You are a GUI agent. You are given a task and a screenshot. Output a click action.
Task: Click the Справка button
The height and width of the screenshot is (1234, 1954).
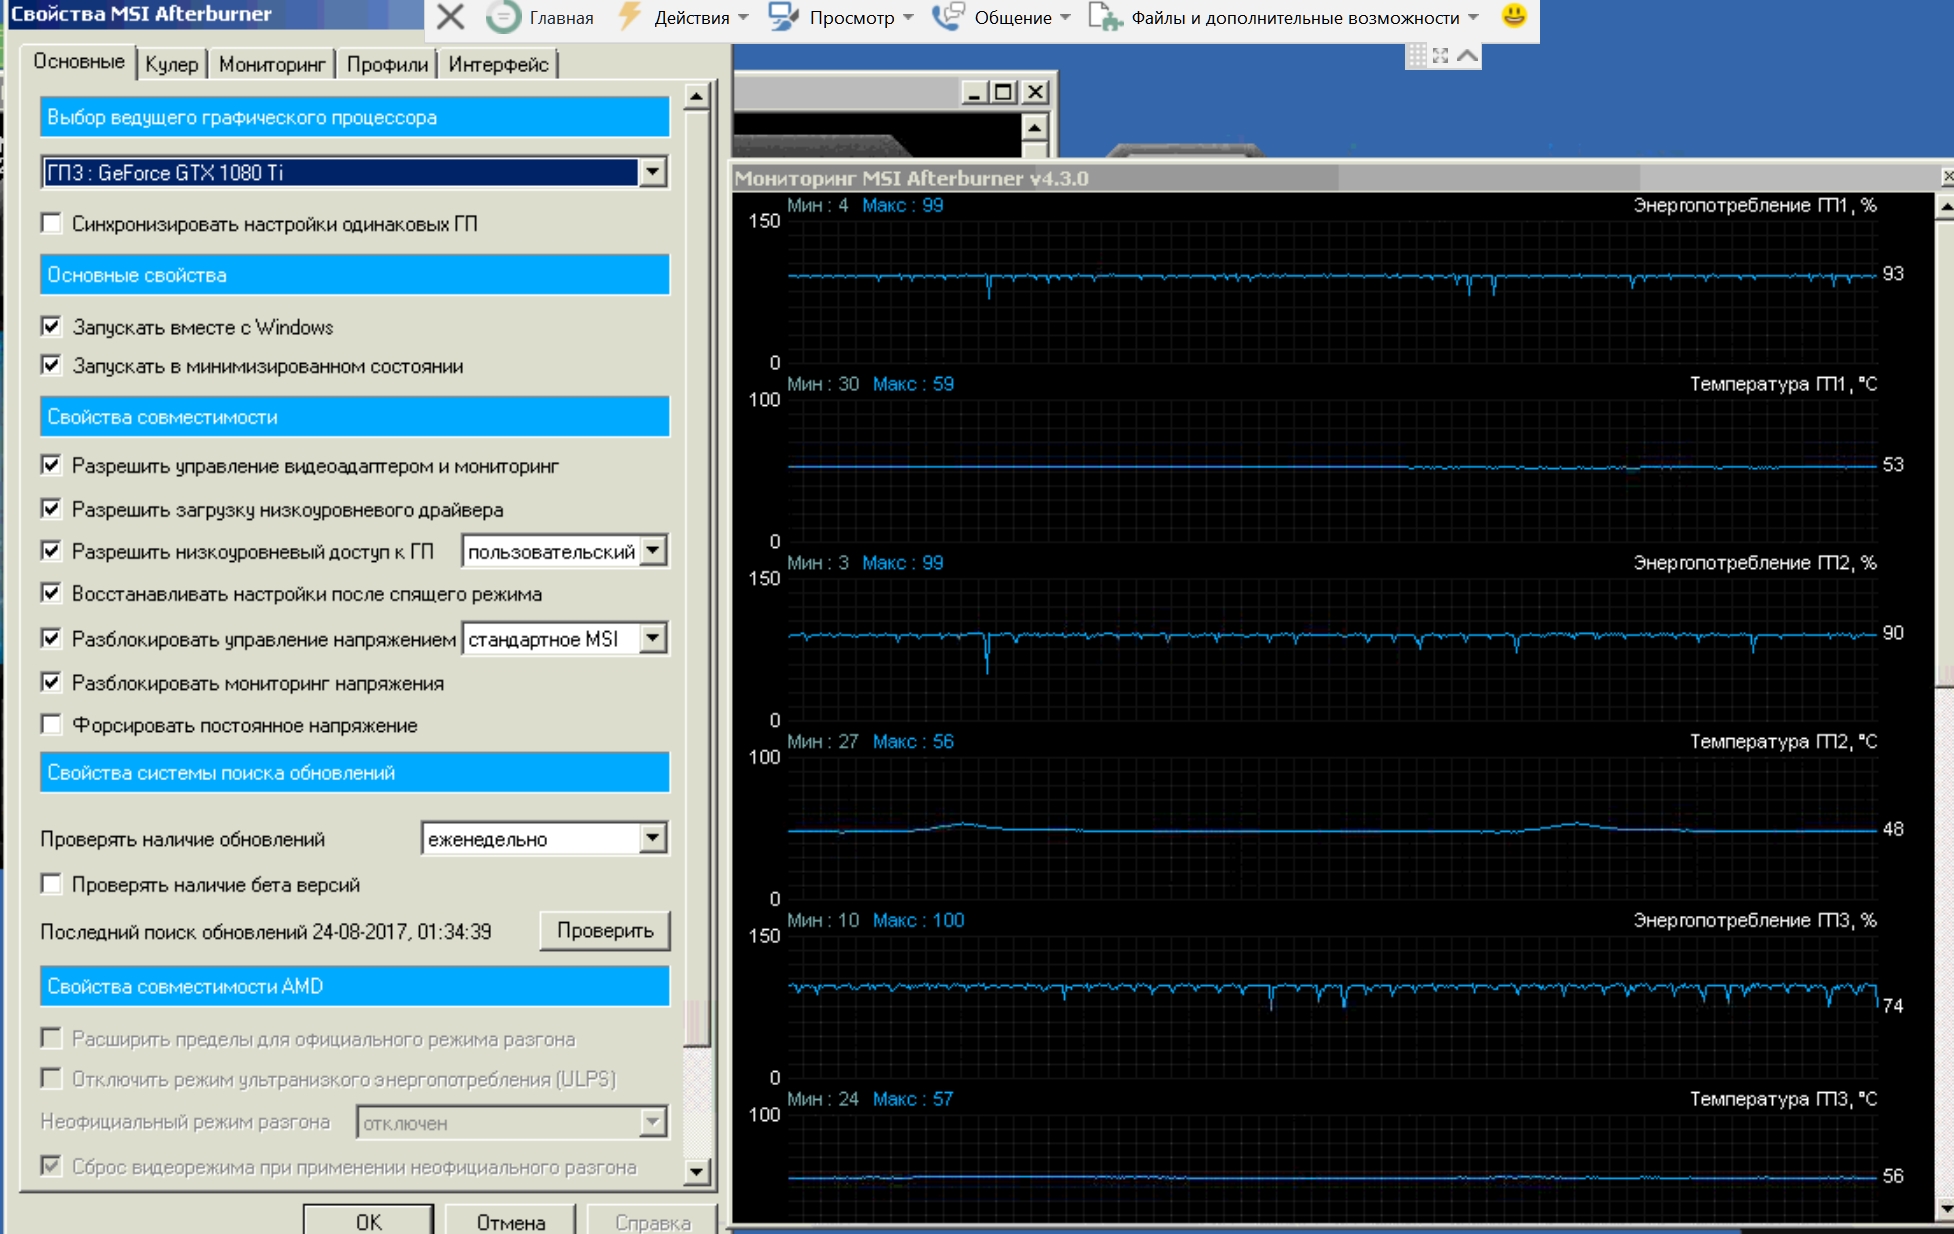(652, 1221)
